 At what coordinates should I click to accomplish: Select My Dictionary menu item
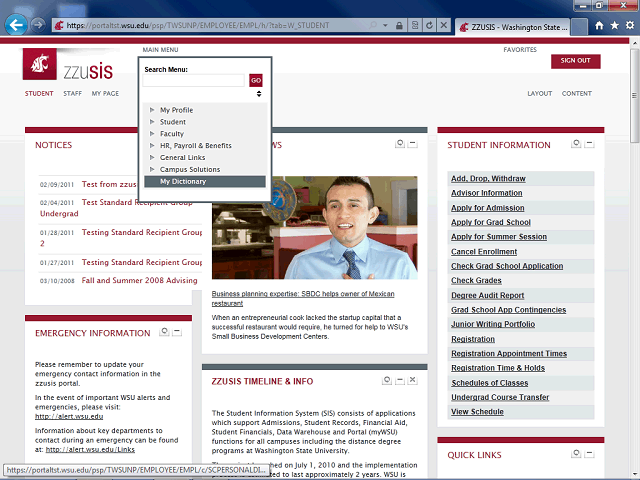[x=205, y=181]
